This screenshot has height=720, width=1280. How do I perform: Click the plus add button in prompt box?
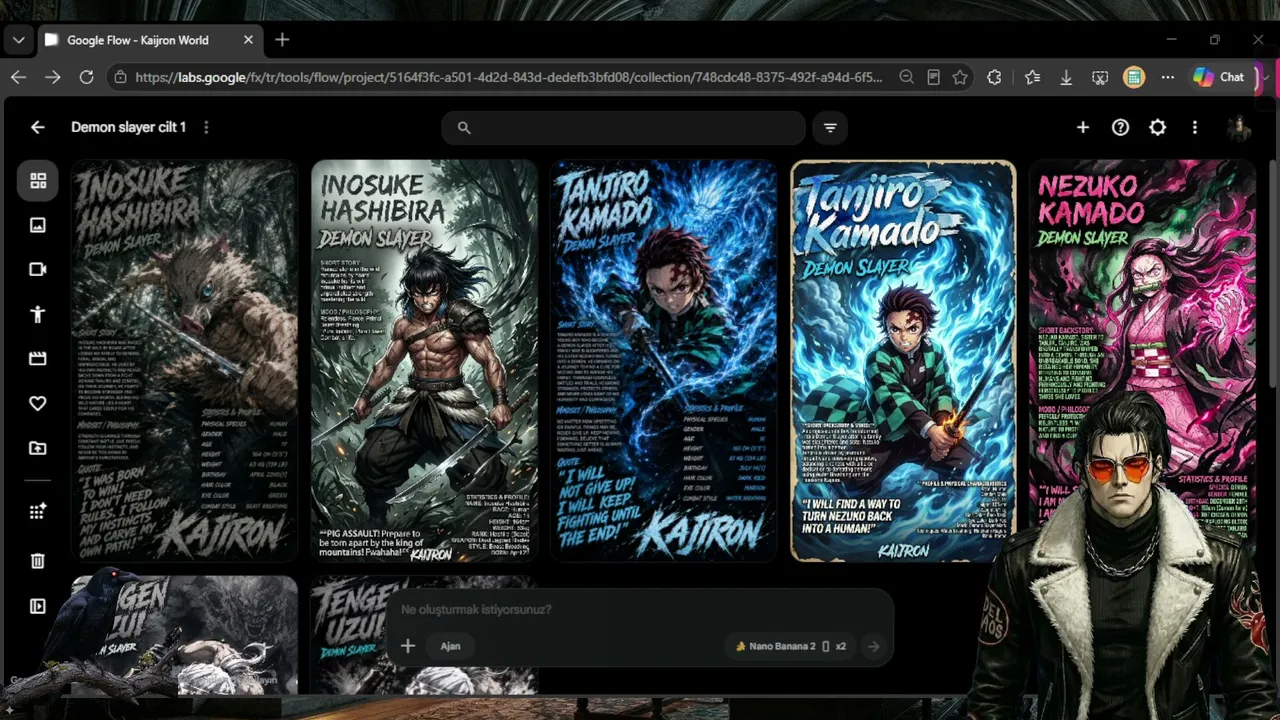pyautogui.click(x=408, y=646)
